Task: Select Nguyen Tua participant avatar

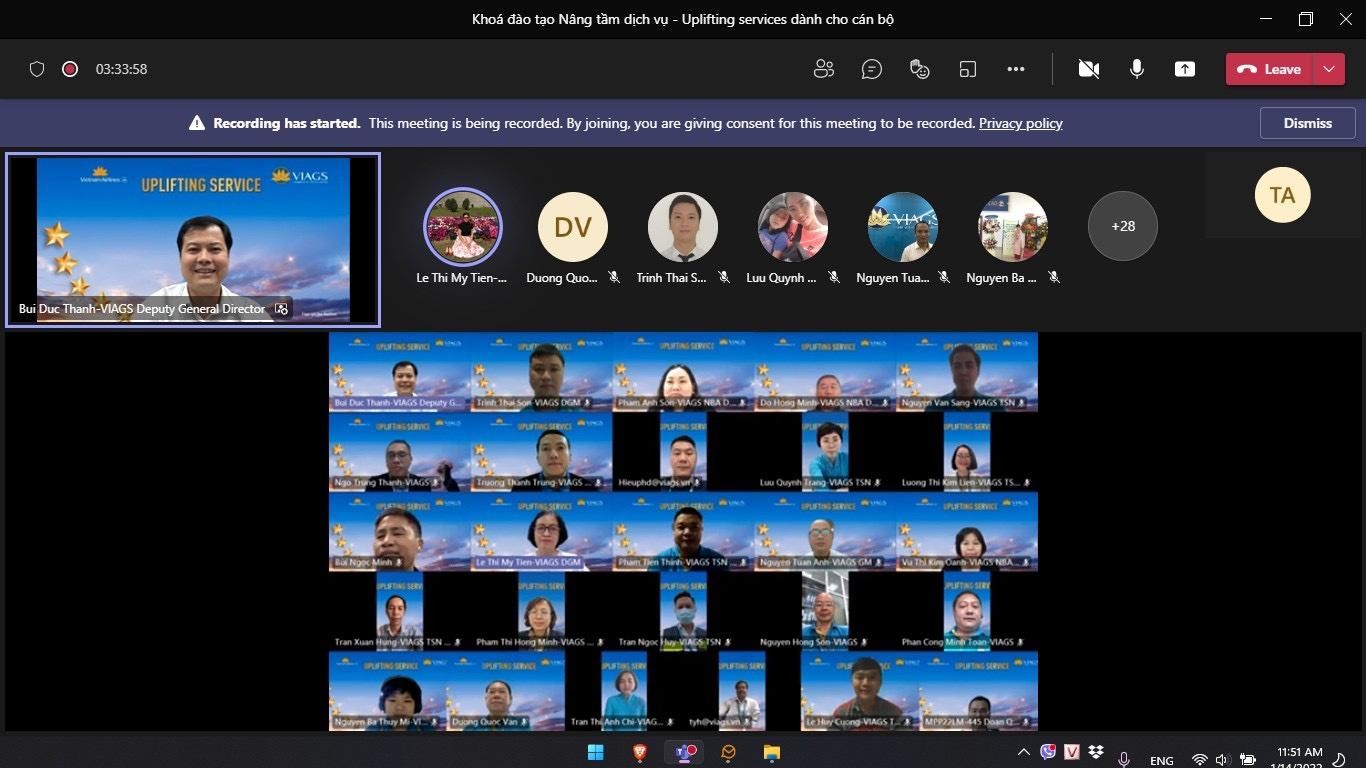Action: (903, 227)
